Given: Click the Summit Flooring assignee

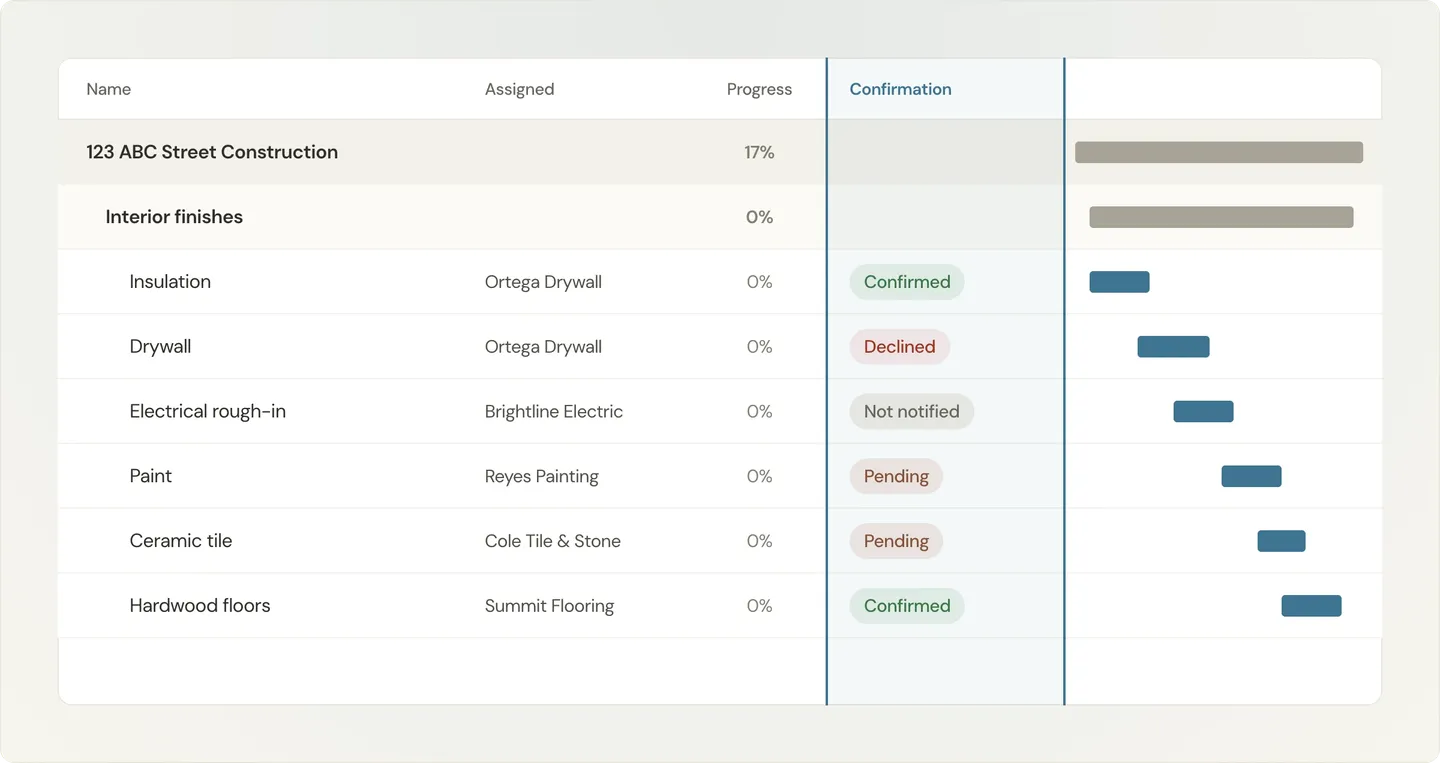Looking at the screenshot, I should tap(549, 606).
